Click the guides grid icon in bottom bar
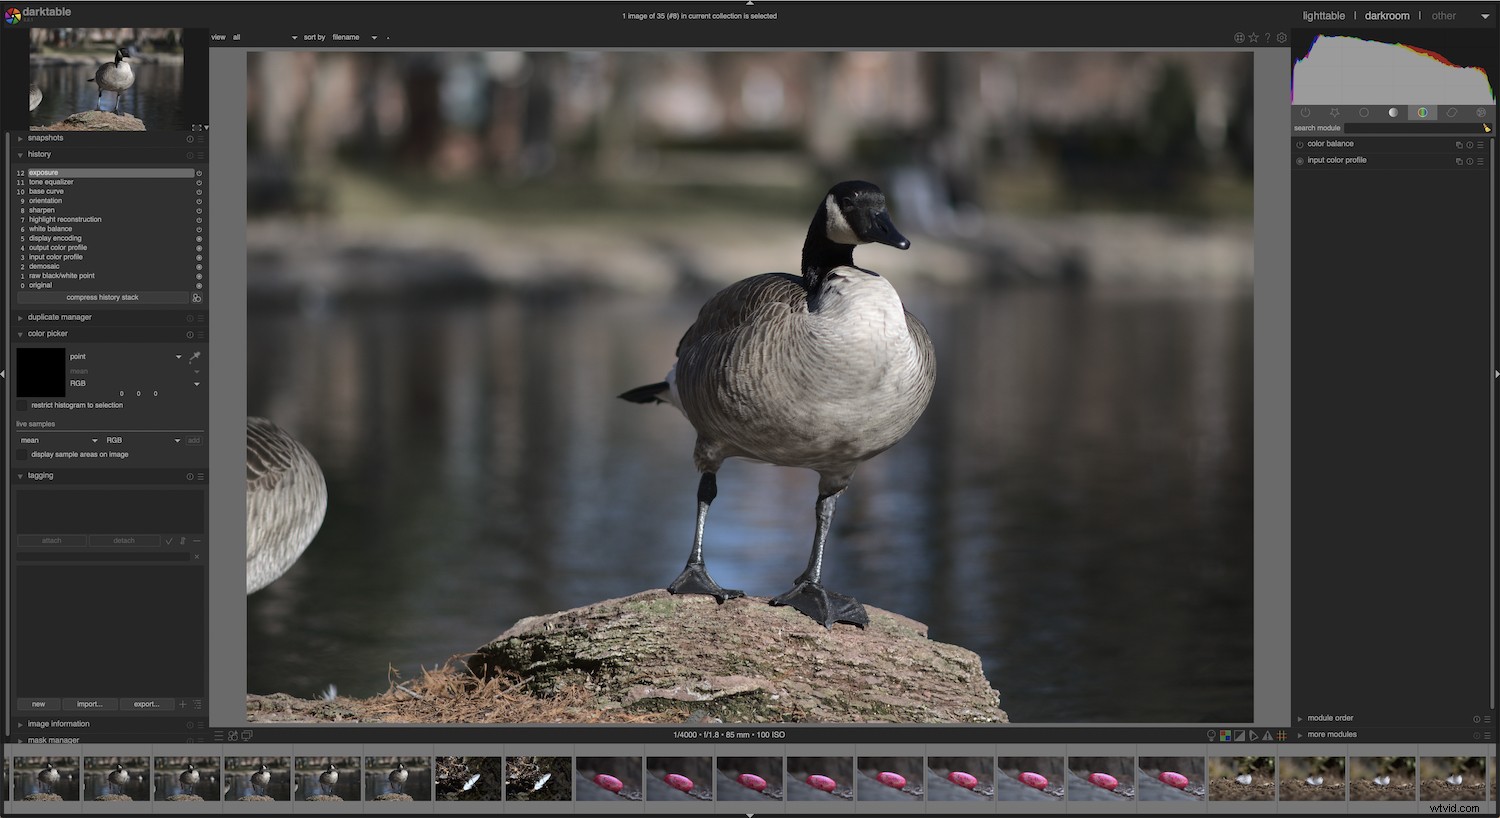The image size is (1500, 818). (x=1283, y=735)
